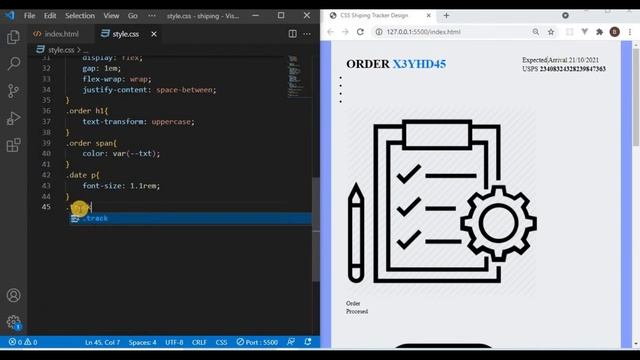The width and height of the screenshot is (640, 360).
Task: Open the Search view in activity bar
Action: point(13,63)
